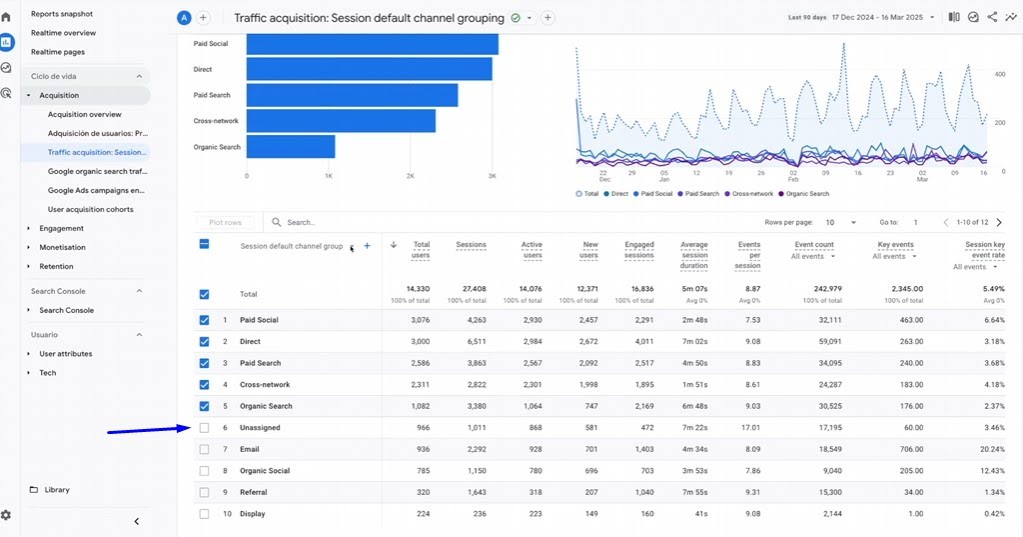
Task: Uncheck the Paid Search row checkbox
Action: tap(204, 363)
